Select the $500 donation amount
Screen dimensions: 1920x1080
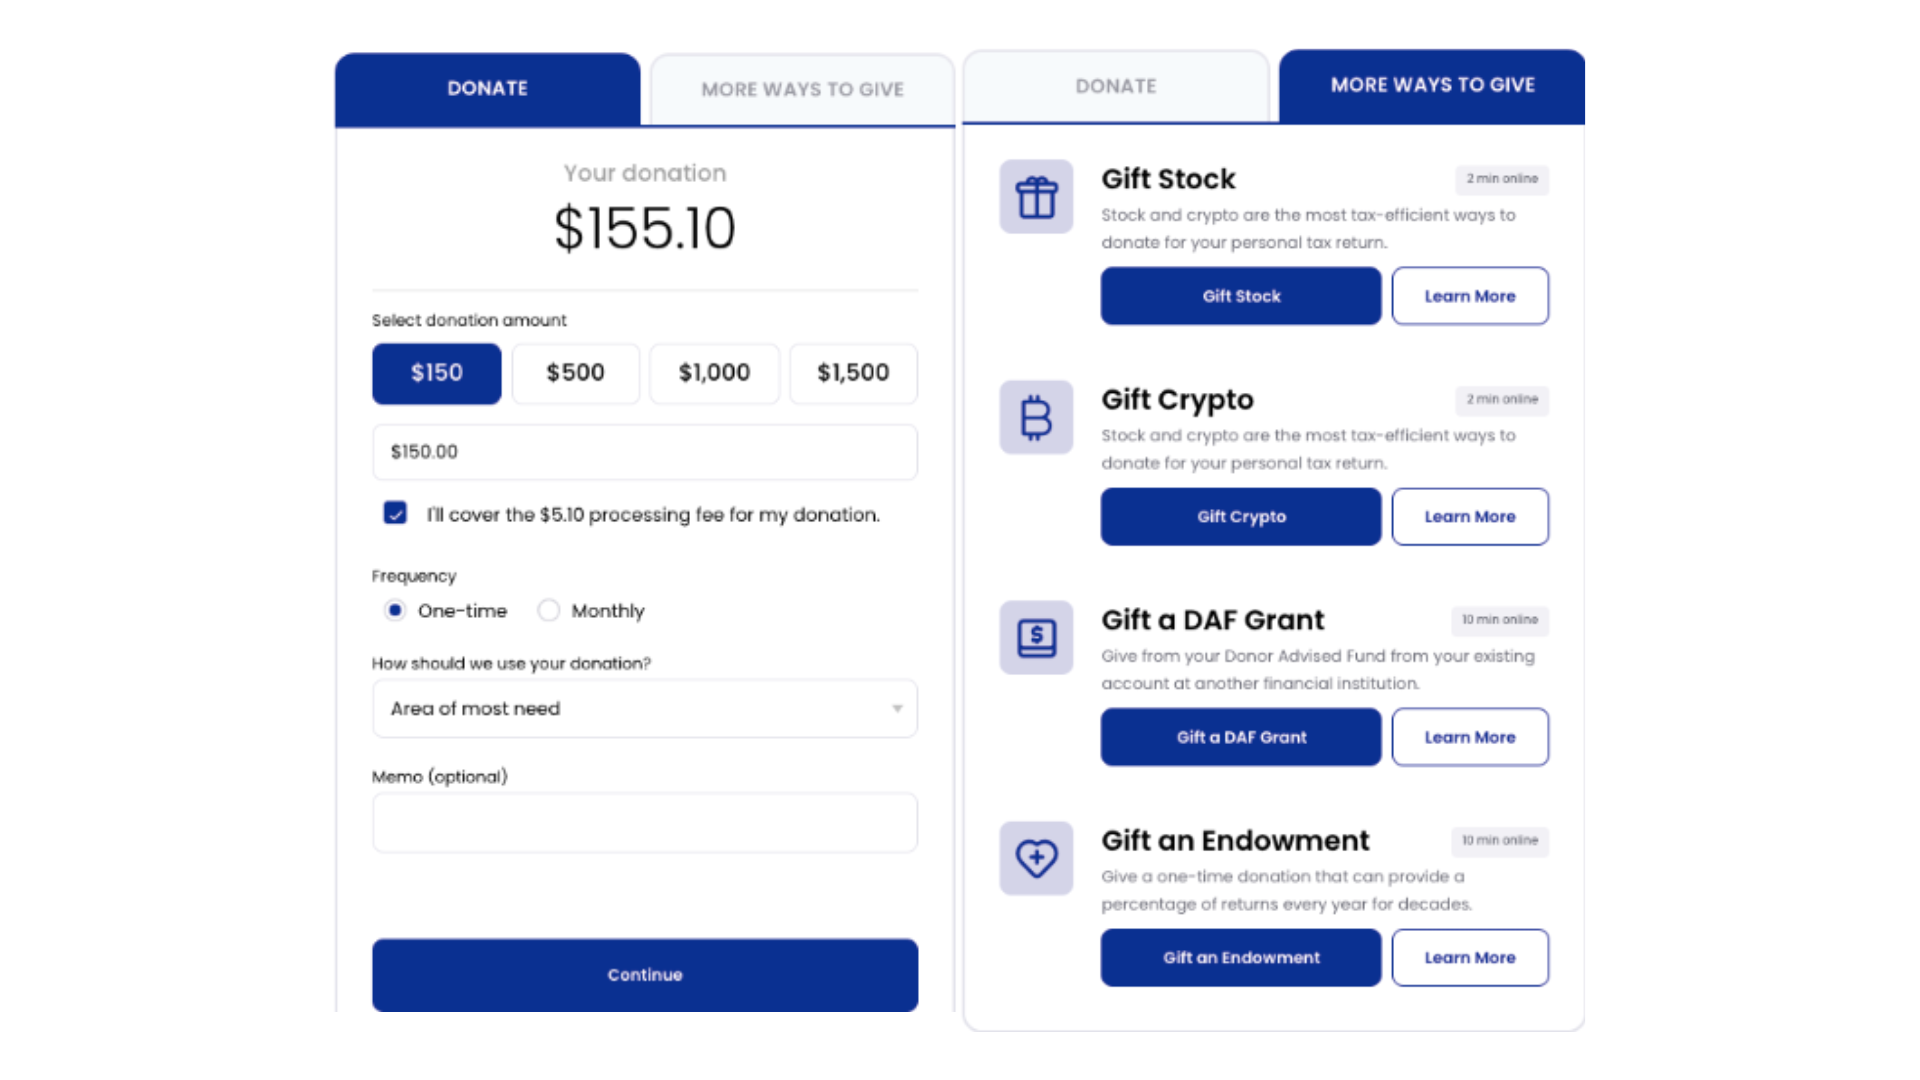(x=575, y=373)
